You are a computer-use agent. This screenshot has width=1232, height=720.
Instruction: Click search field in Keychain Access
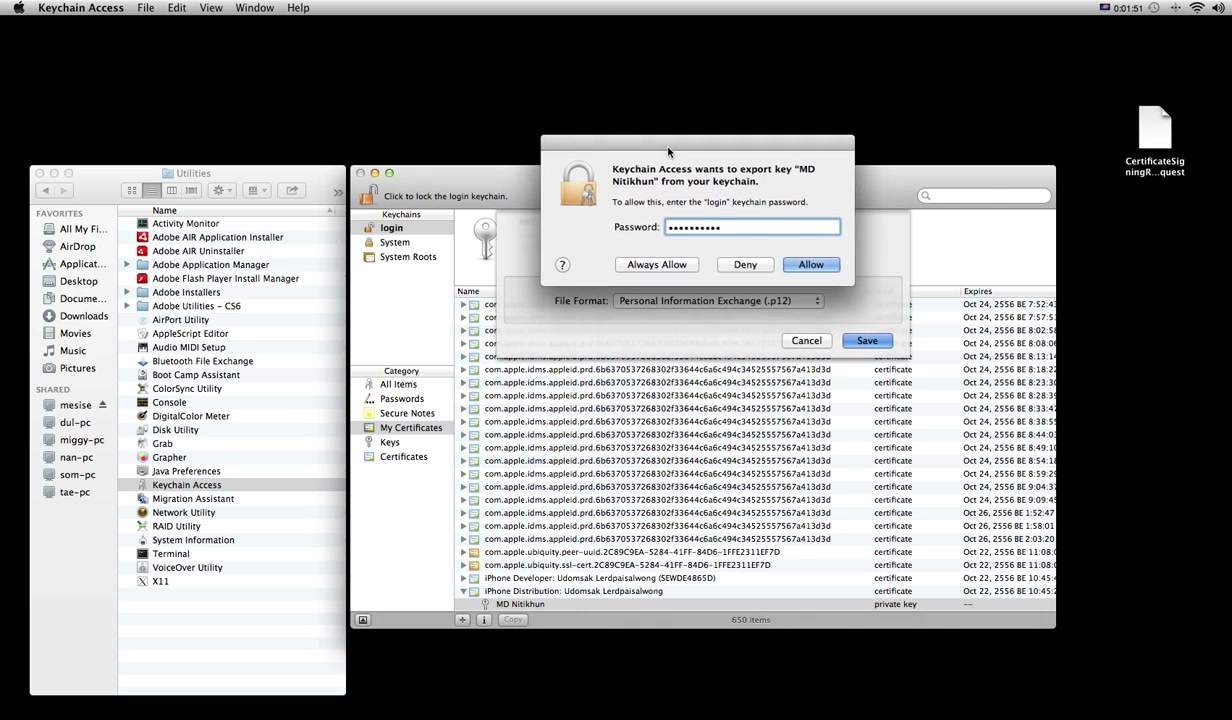pyautogui.click(x=984, y=196)
